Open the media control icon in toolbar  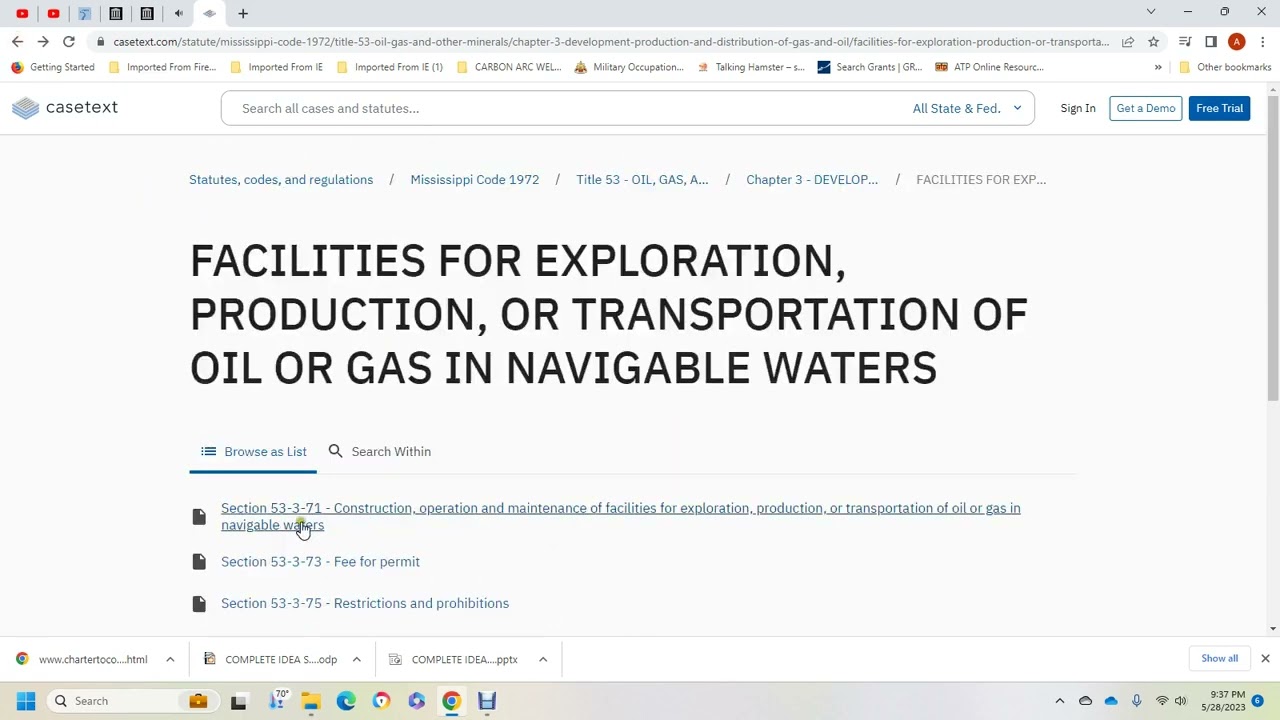tap(1185, 42)
